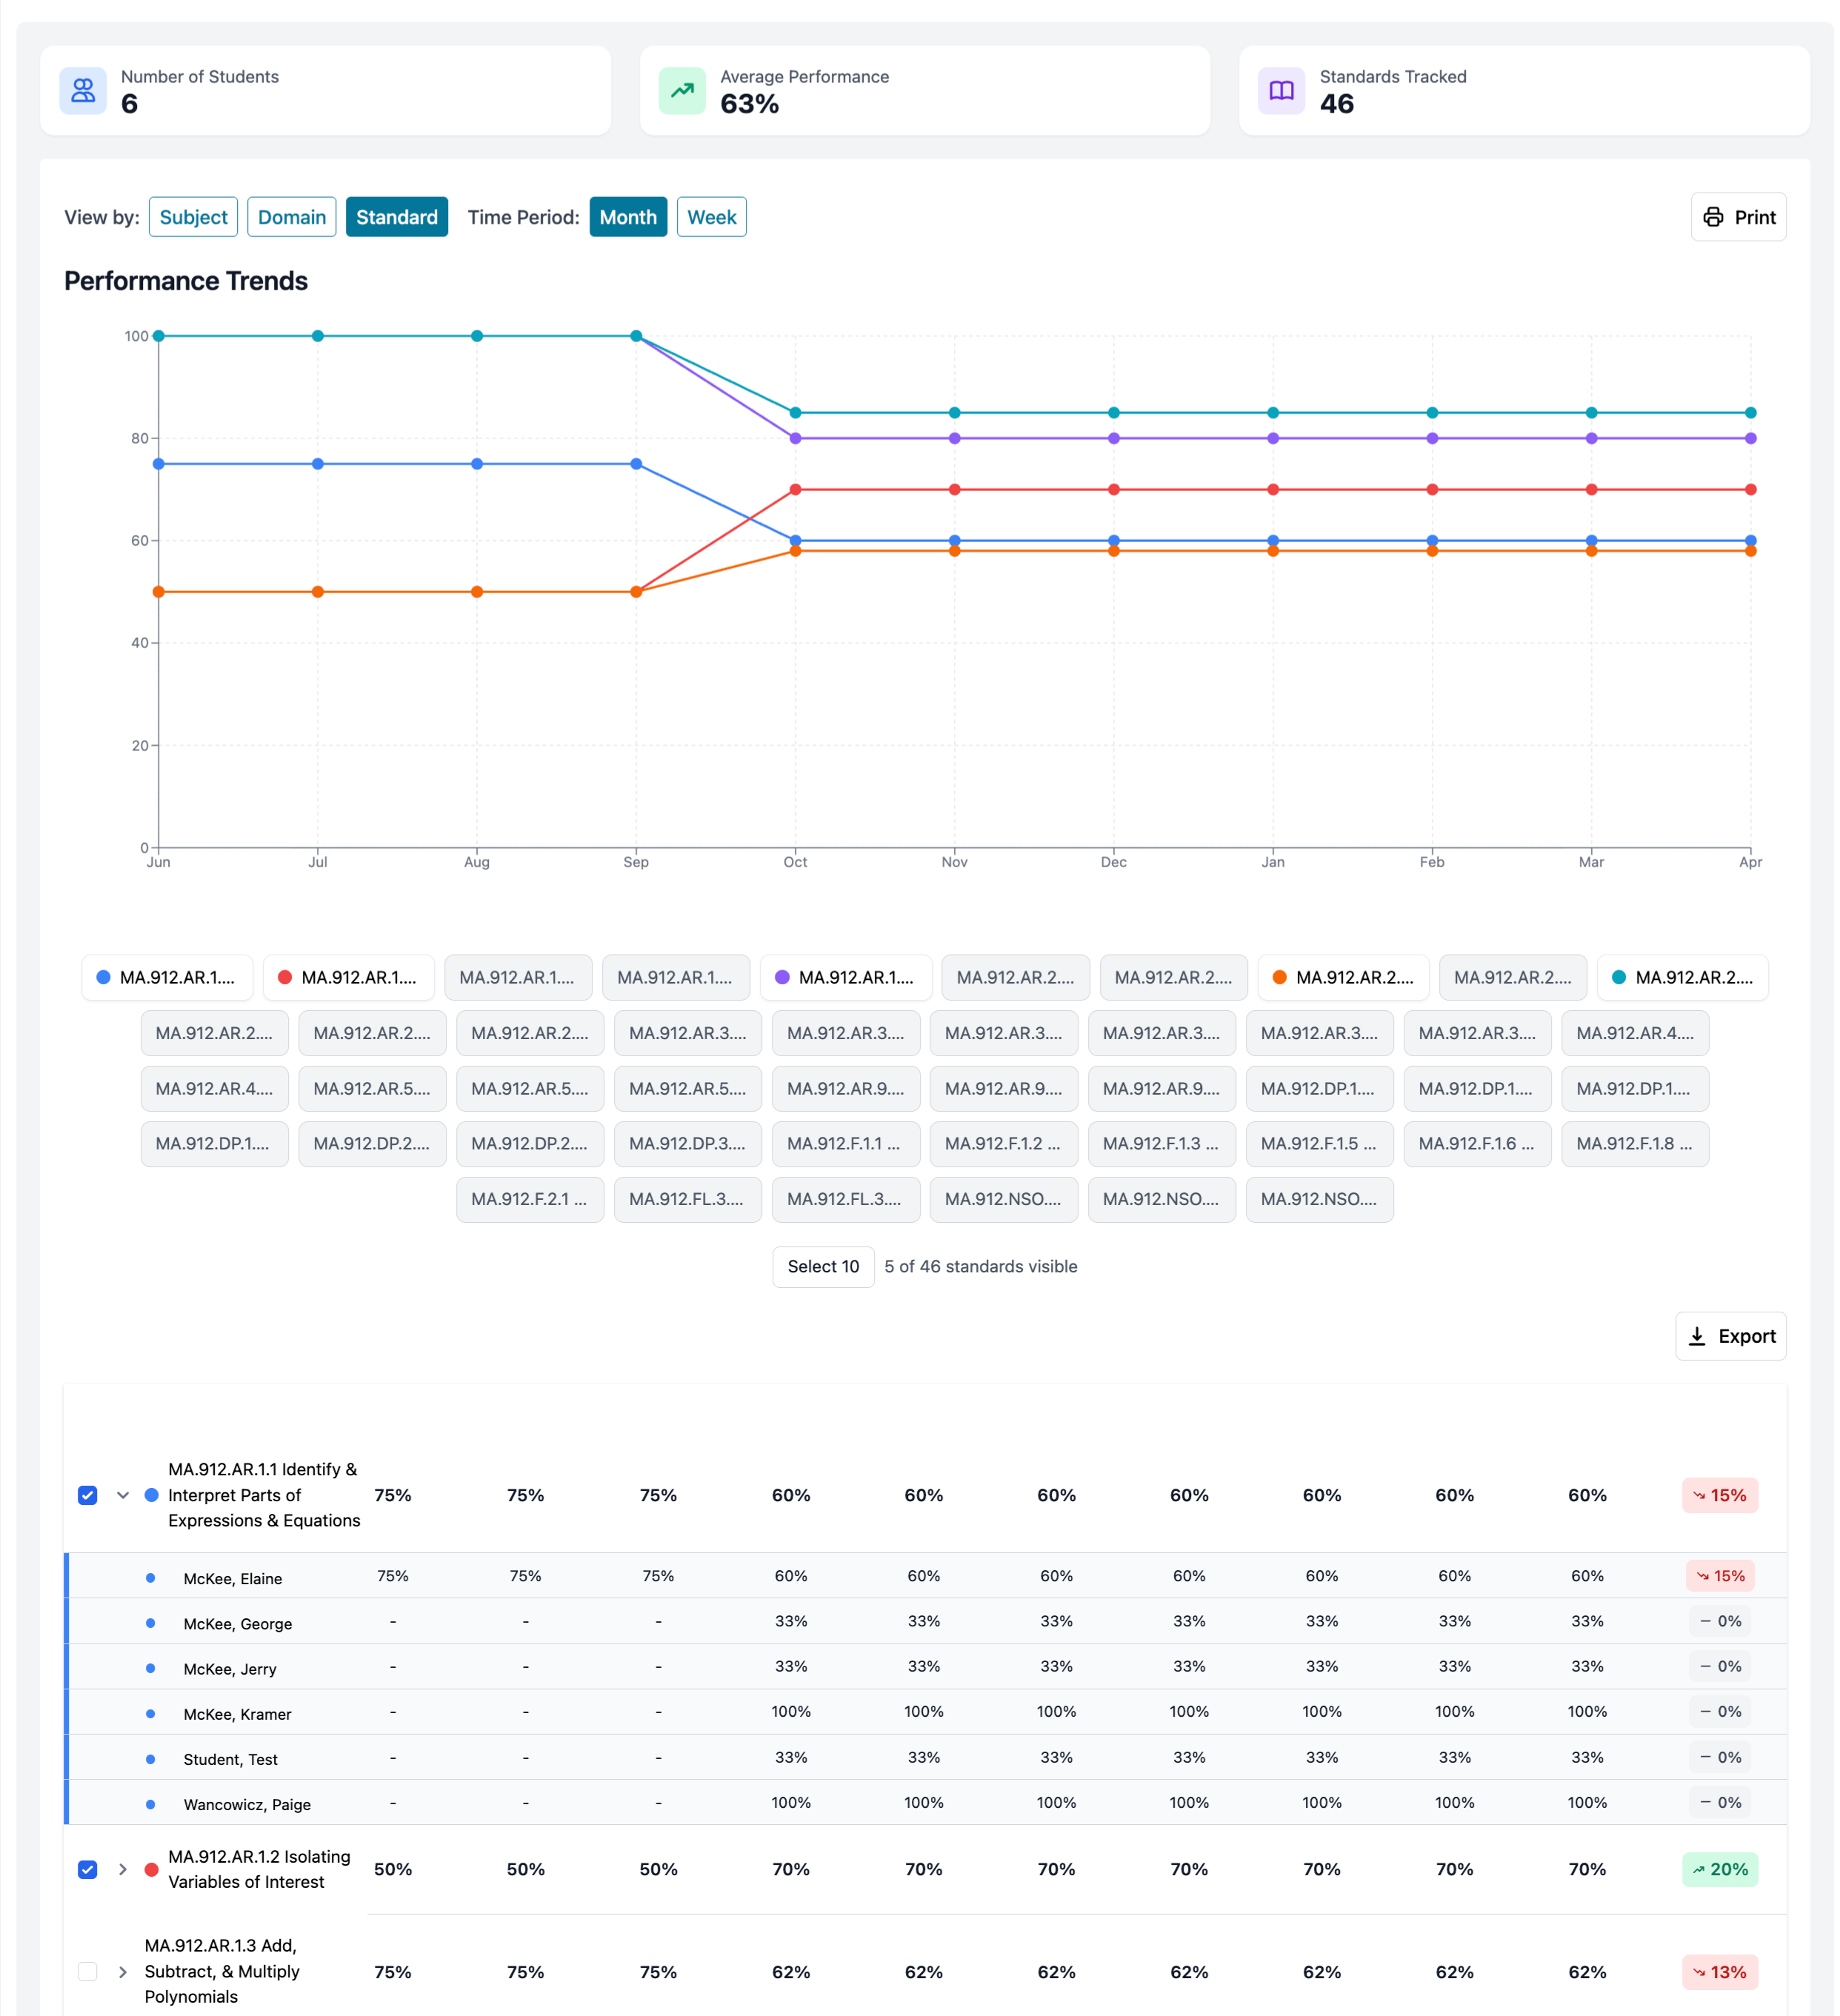Switch view to Subject
Image resolution: width=1840 pixels, height=2016 pixels.
point(193,217)
